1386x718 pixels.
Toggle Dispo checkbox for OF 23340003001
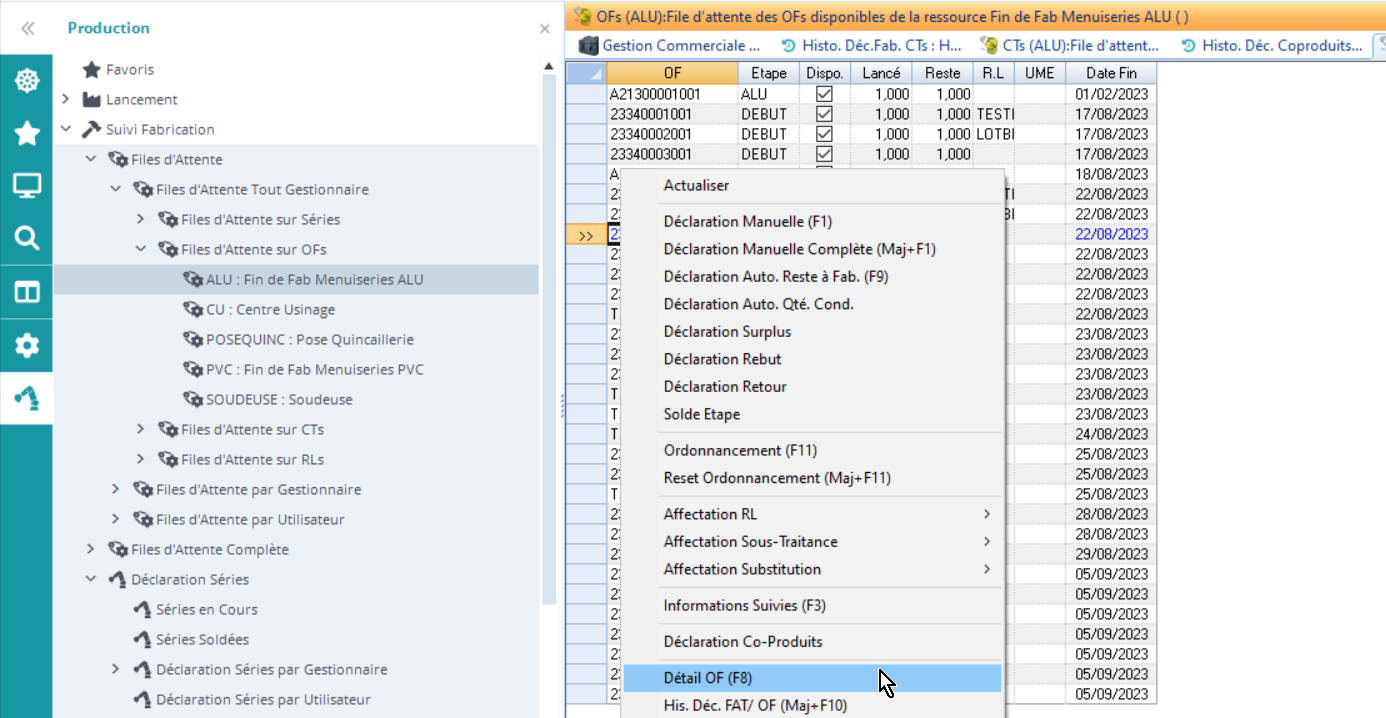824,154
